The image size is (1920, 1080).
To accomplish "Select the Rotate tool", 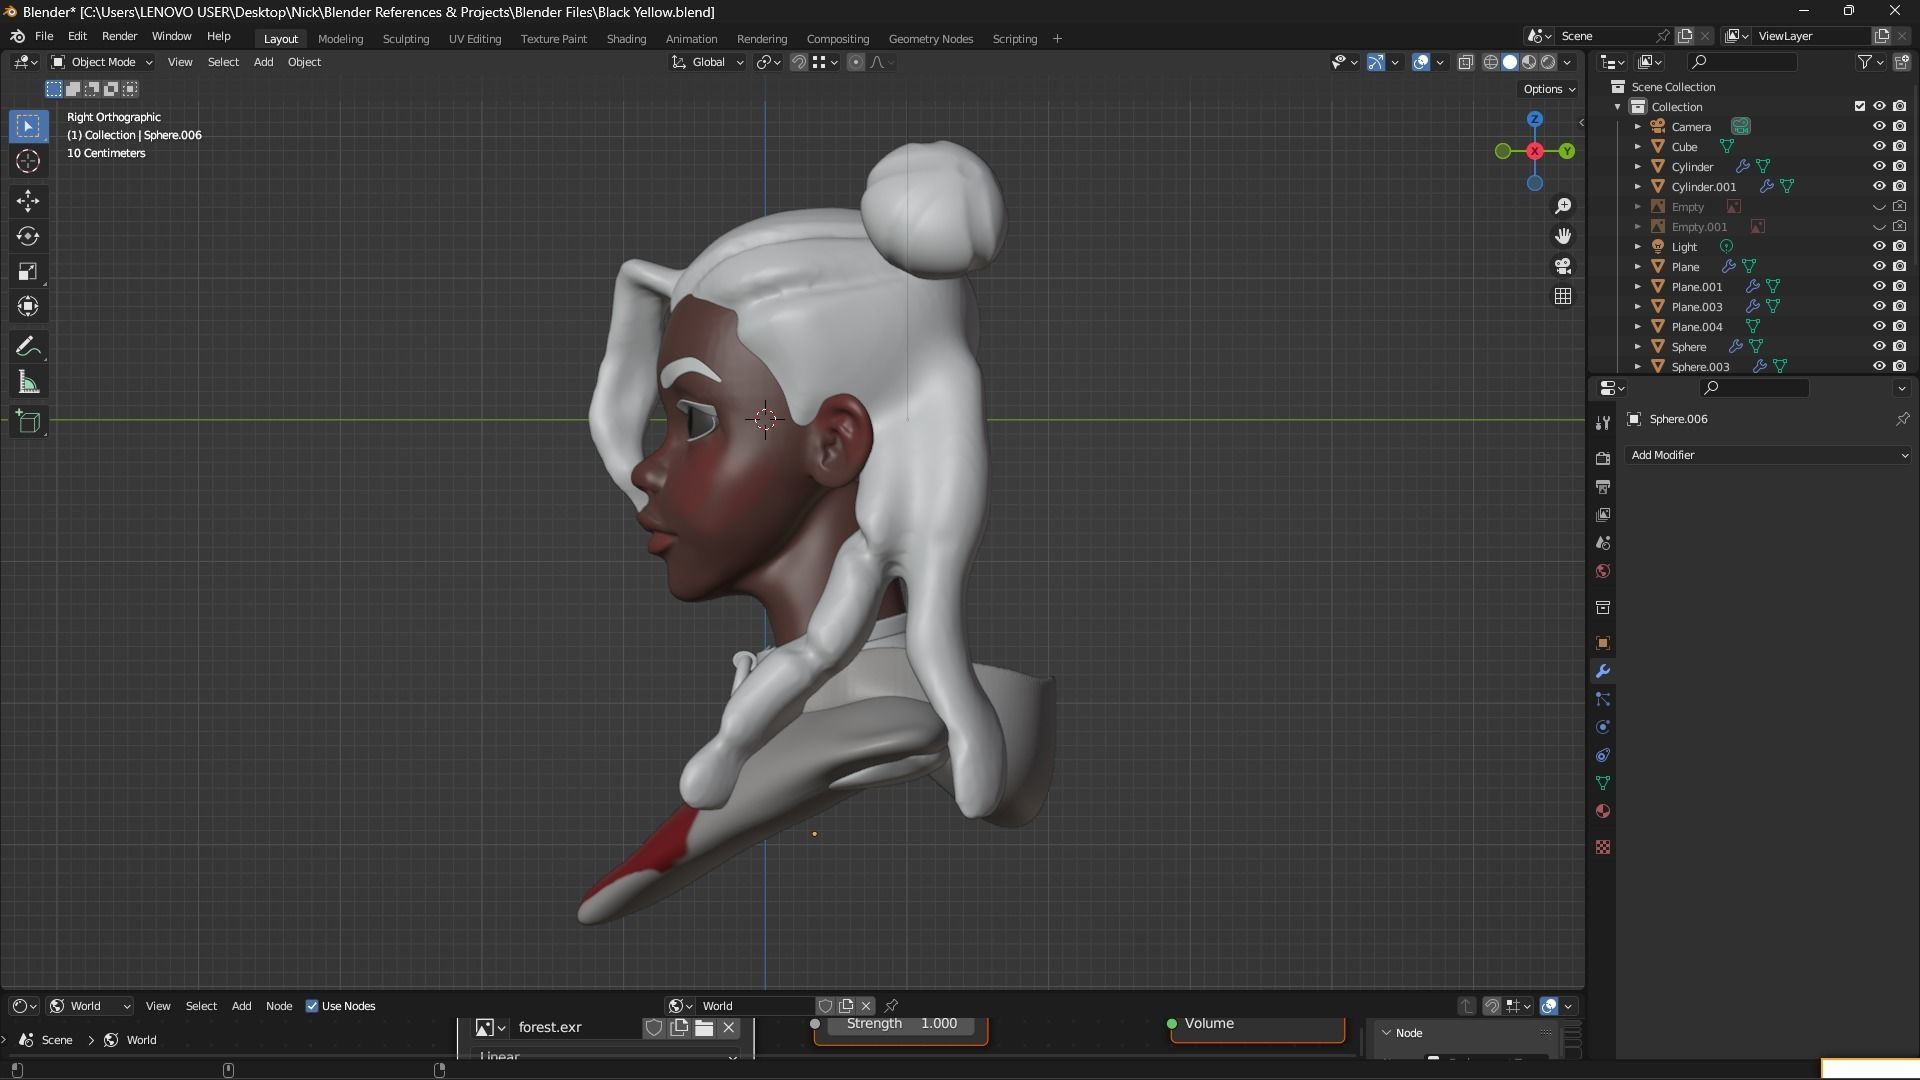I will pyautogui.click(x=28, y=236).
